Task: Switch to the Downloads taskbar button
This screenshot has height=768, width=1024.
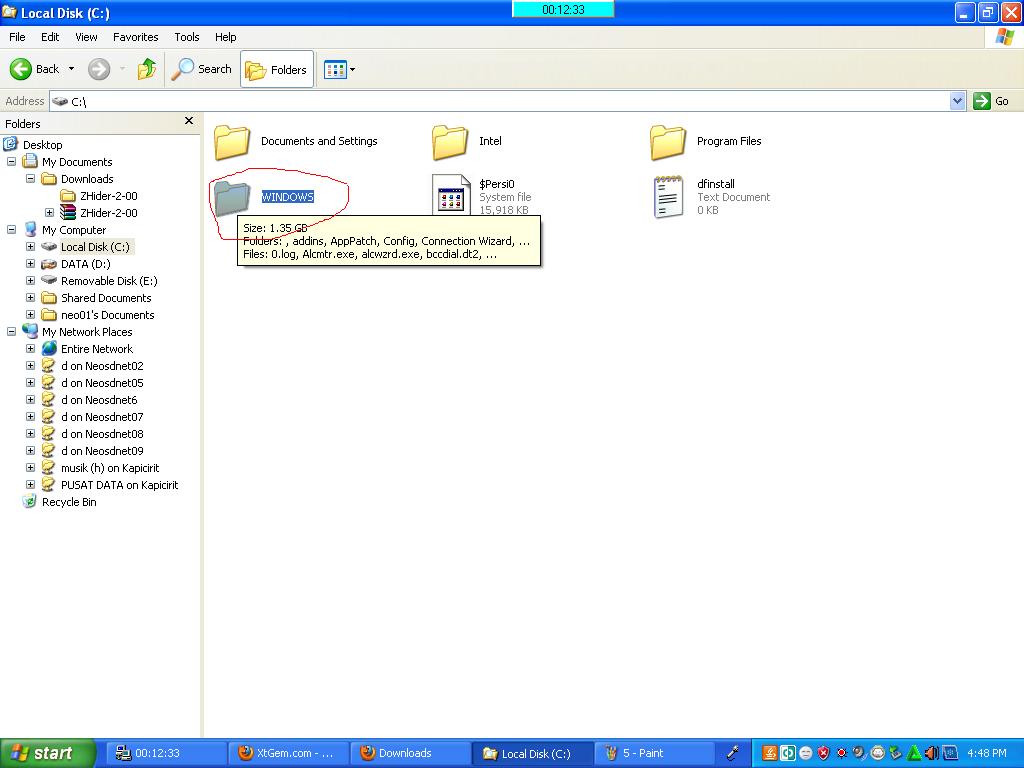Action: [x=410, y=753]
